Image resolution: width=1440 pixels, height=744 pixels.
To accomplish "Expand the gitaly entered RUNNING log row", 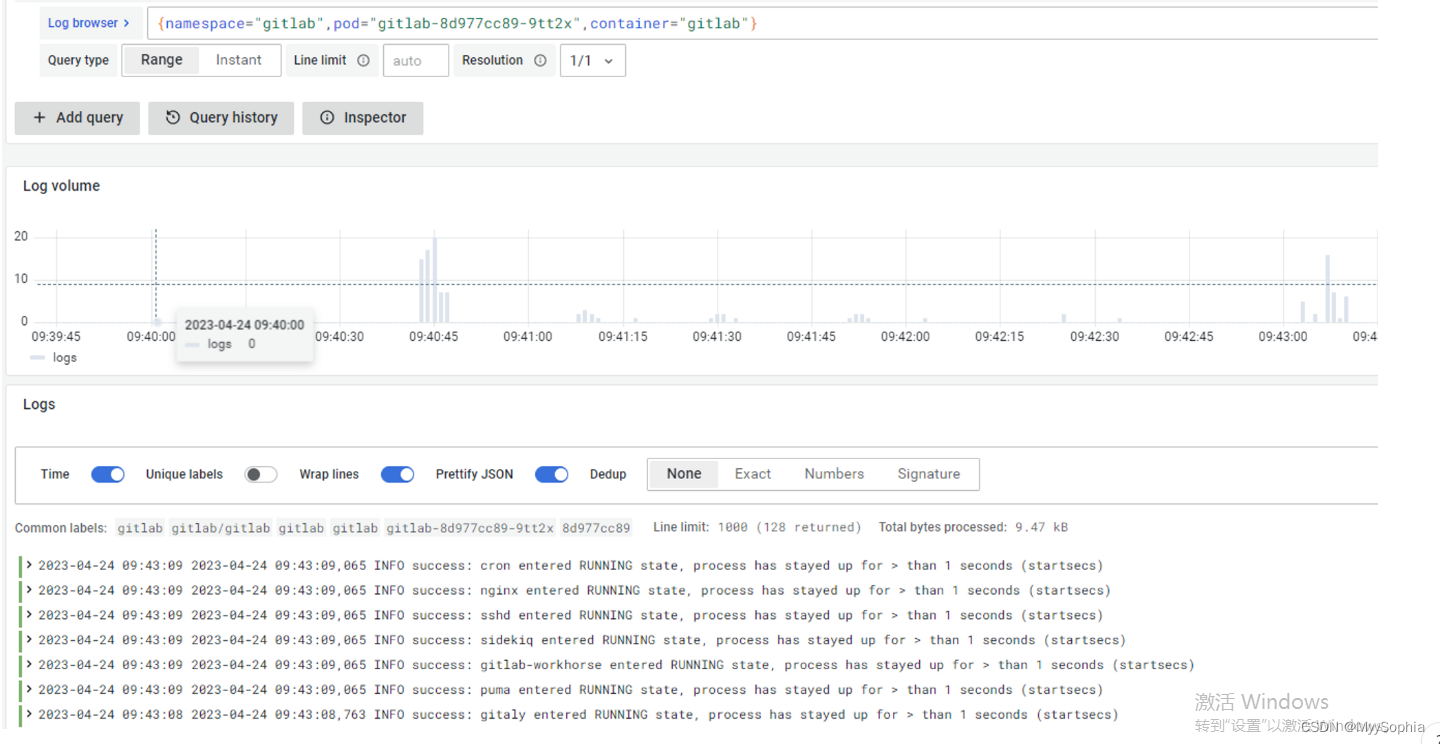I will coord(30,714).
